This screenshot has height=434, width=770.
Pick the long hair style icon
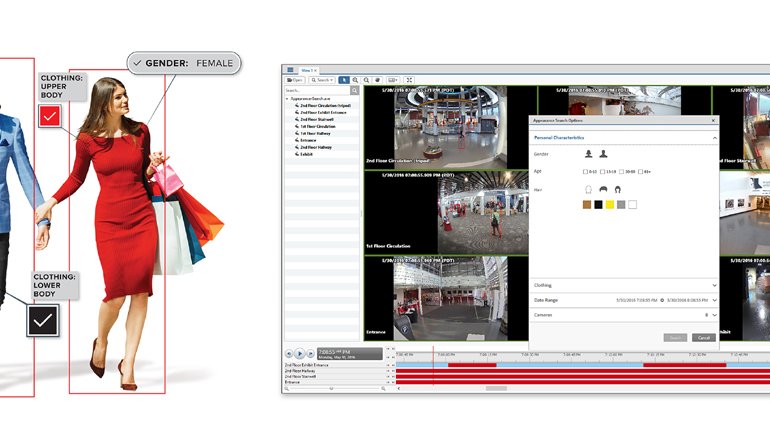[x=617, y=188]
